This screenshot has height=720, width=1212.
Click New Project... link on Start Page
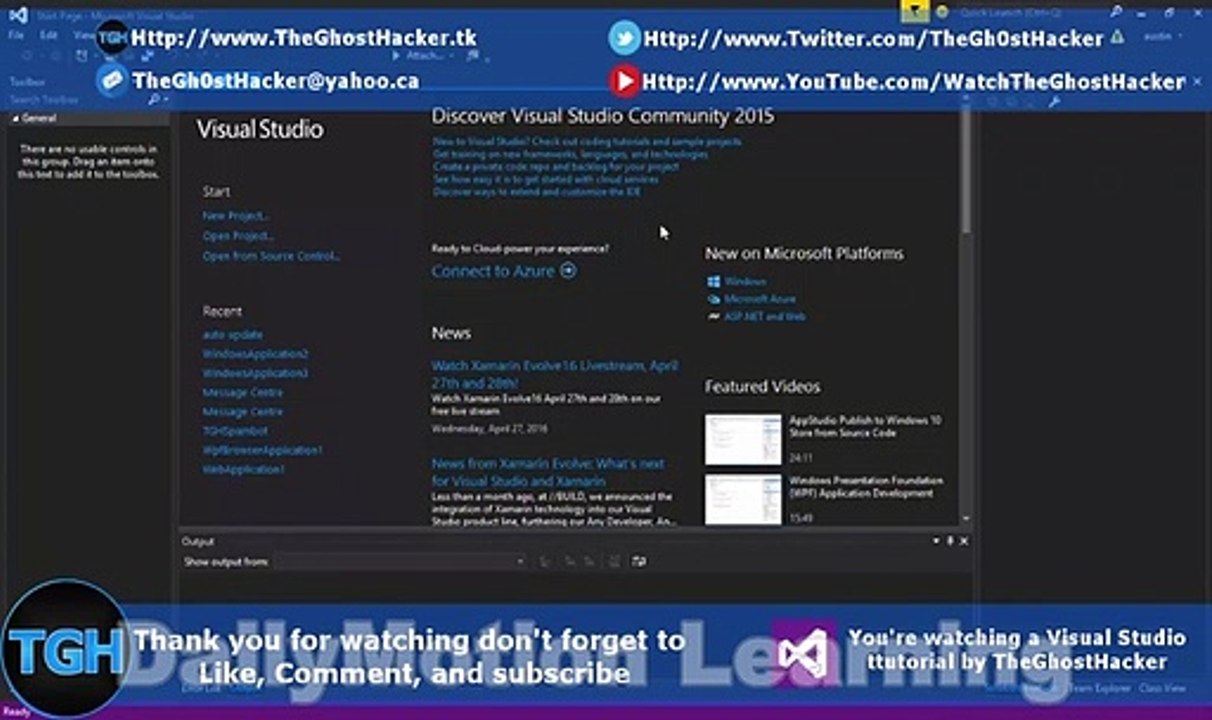pos(236,215)
